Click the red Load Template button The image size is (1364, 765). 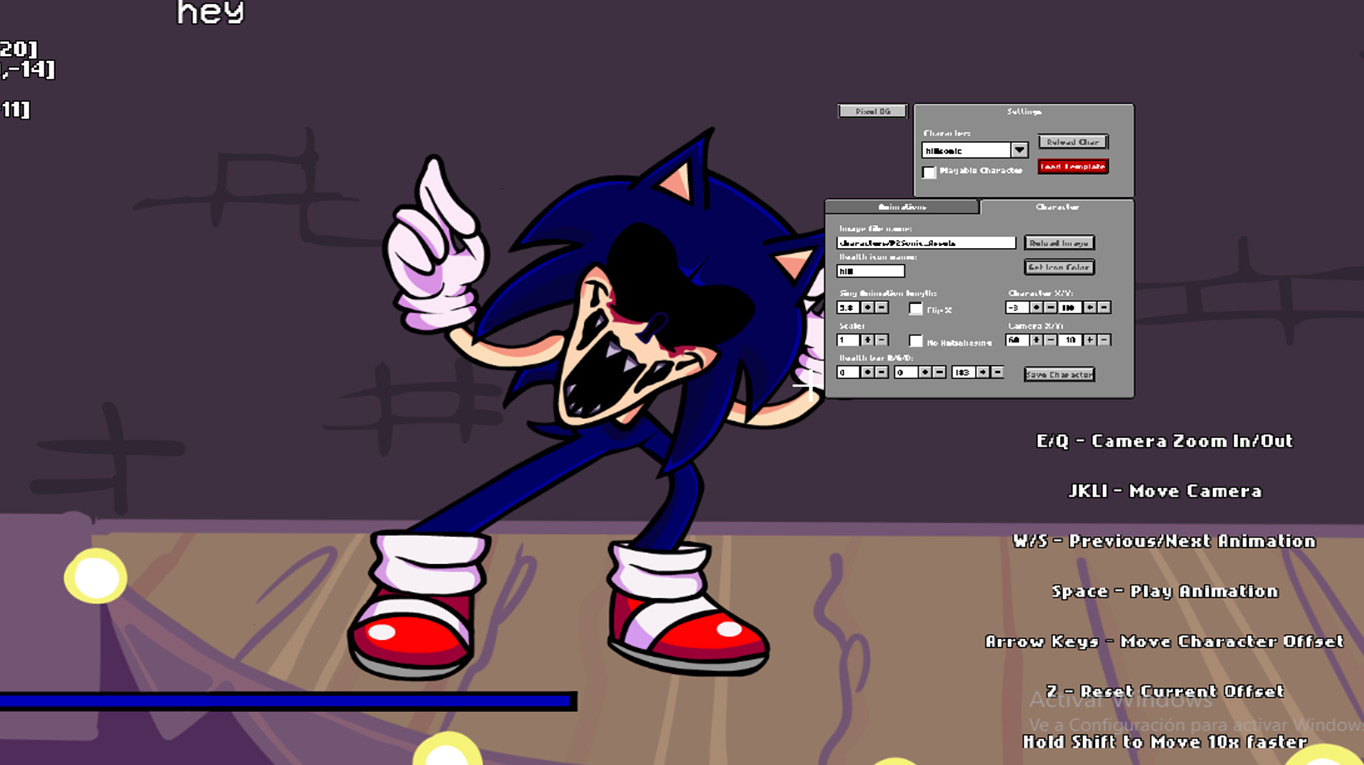1073,166
